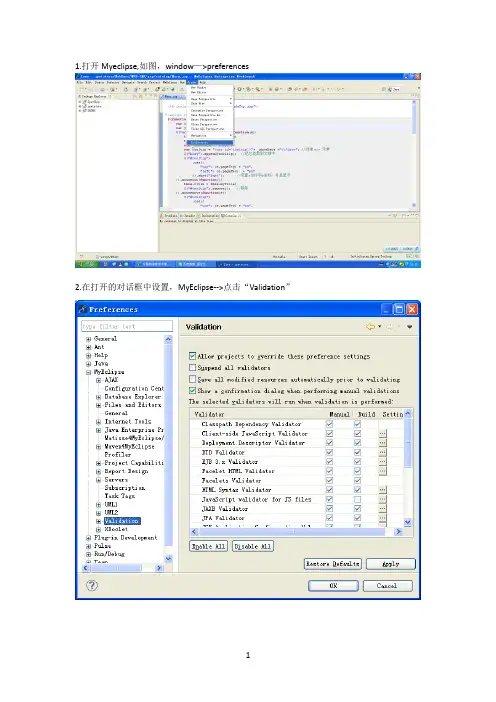Select Validation in the preferences tree
The height and width of the screenshot is (702, 496).
coord(122,521)
